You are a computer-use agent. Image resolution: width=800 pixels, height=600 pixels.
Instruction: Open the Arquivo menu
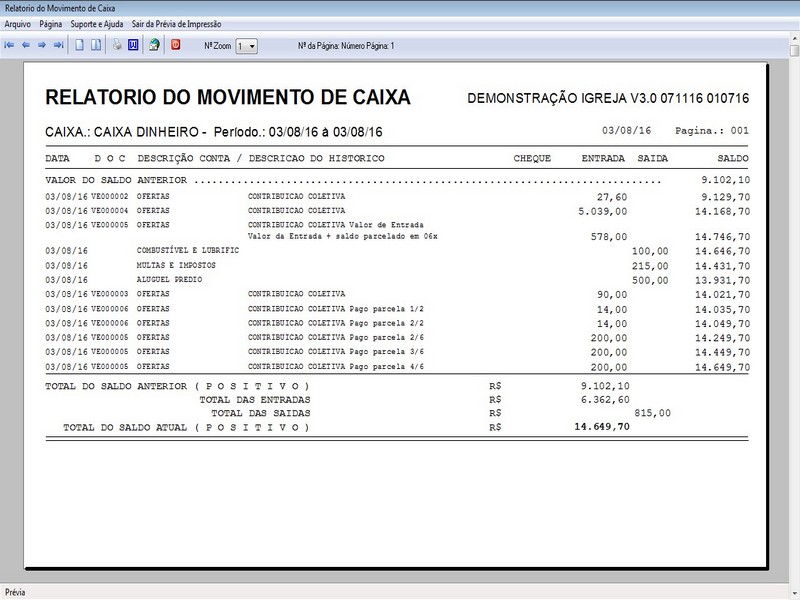point(17,24)
